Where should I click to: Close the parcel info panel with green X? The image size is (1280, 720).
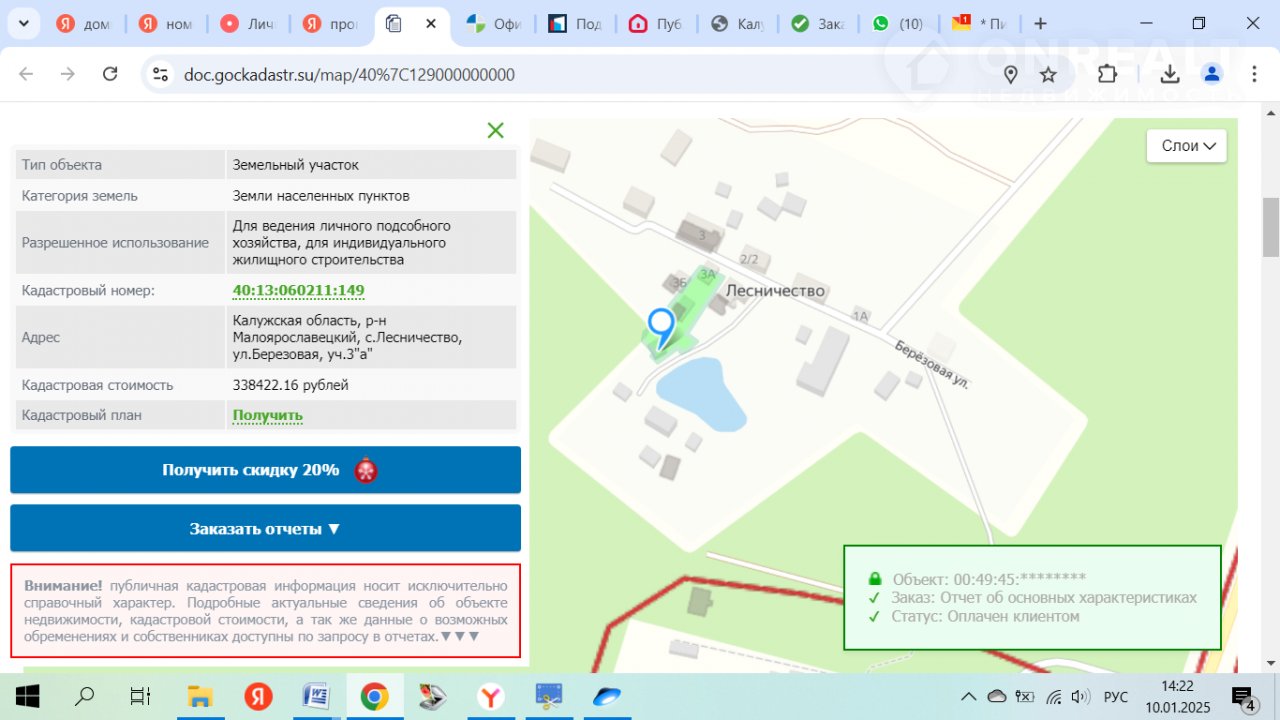(495, 130)
